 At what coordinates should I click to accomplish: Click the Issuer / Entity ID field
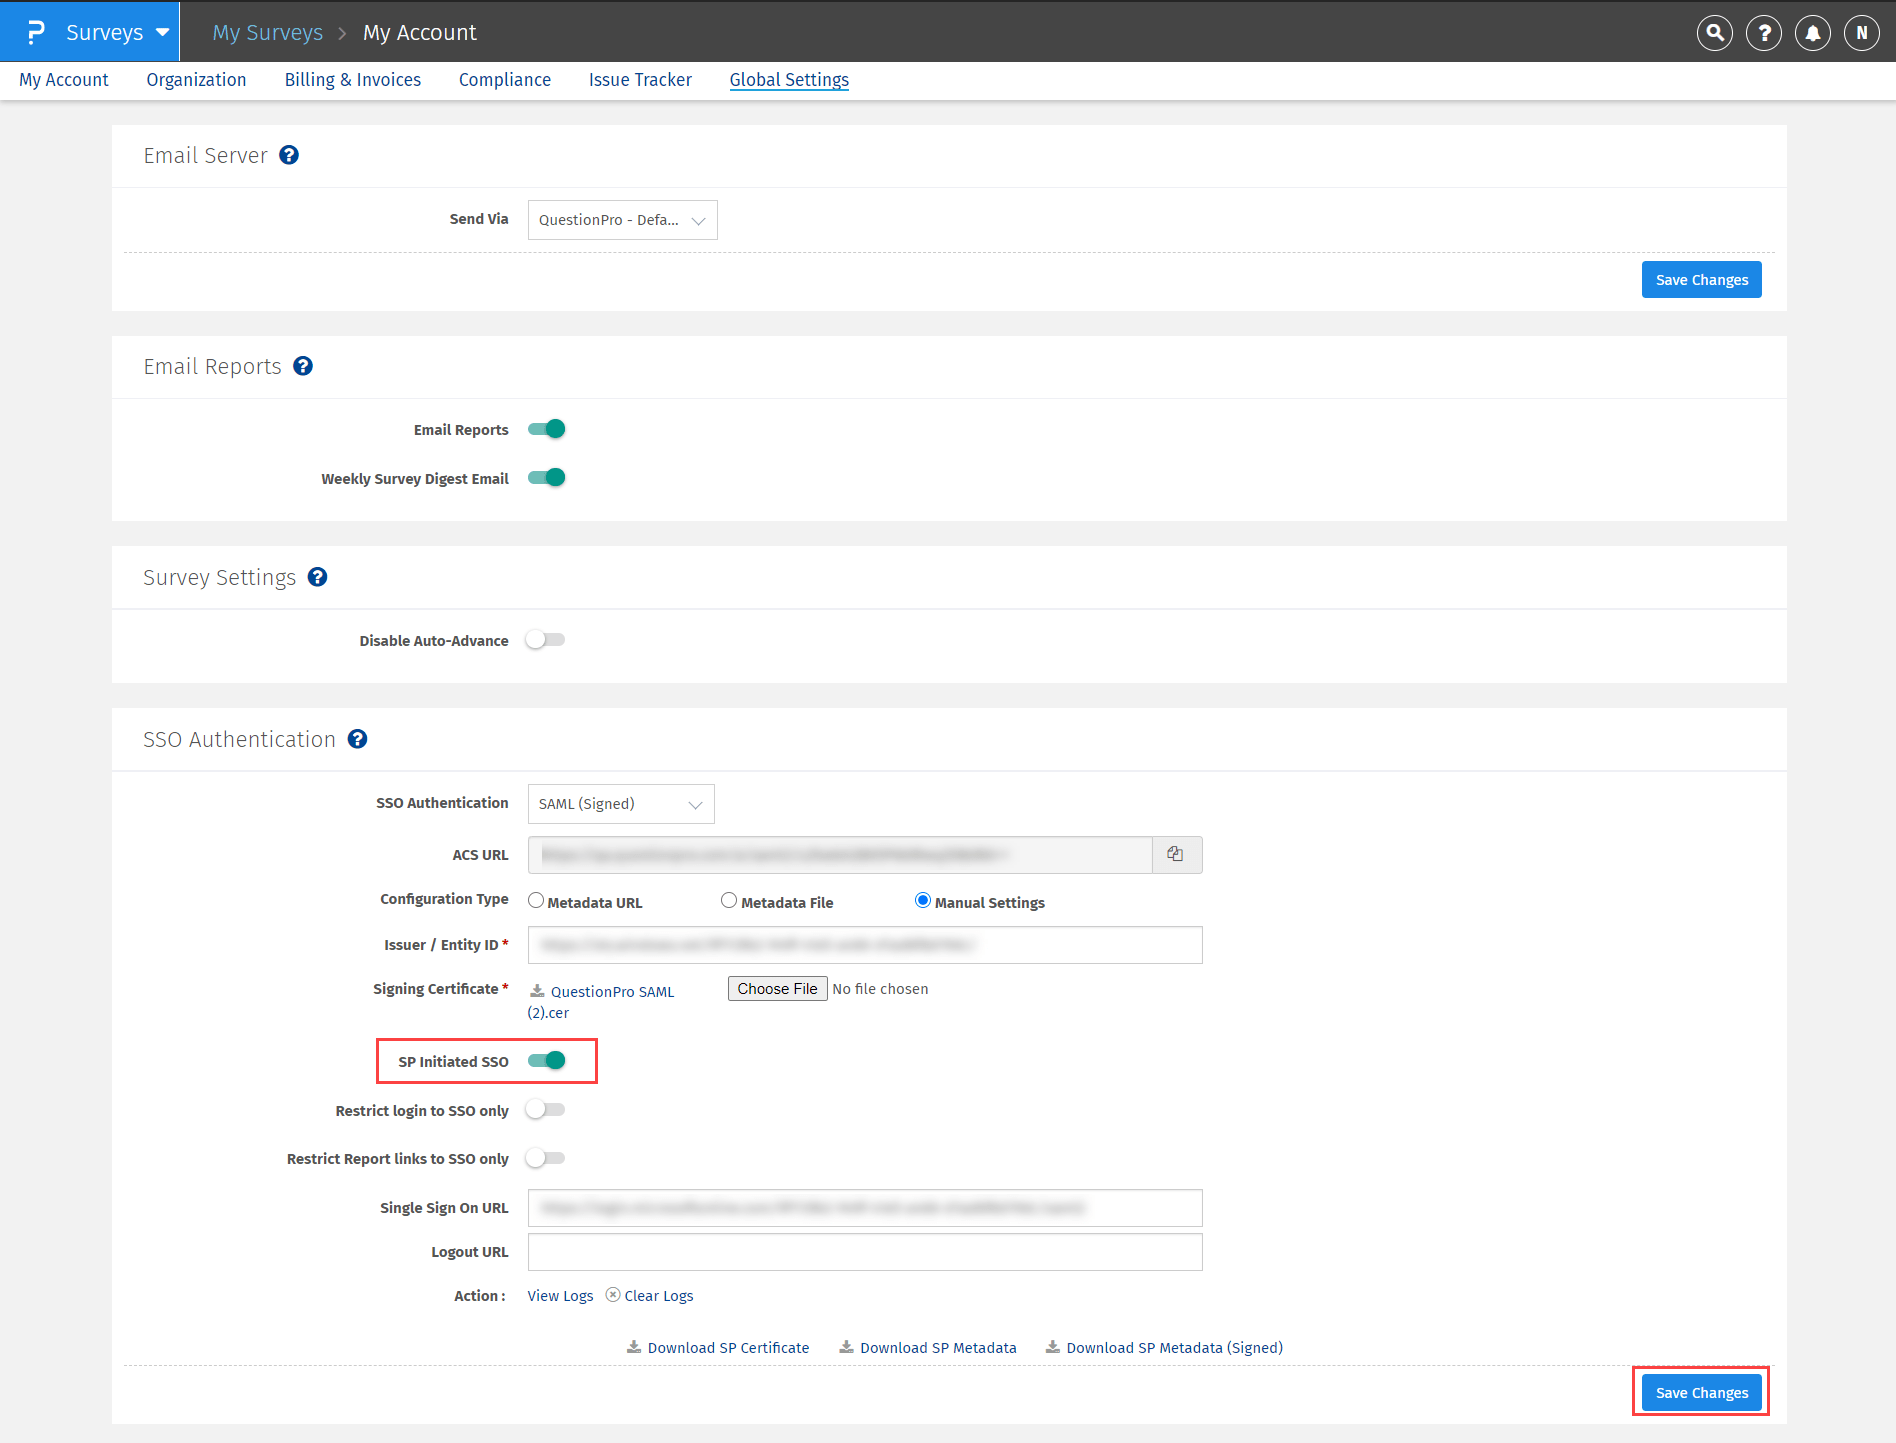[865, 945]
